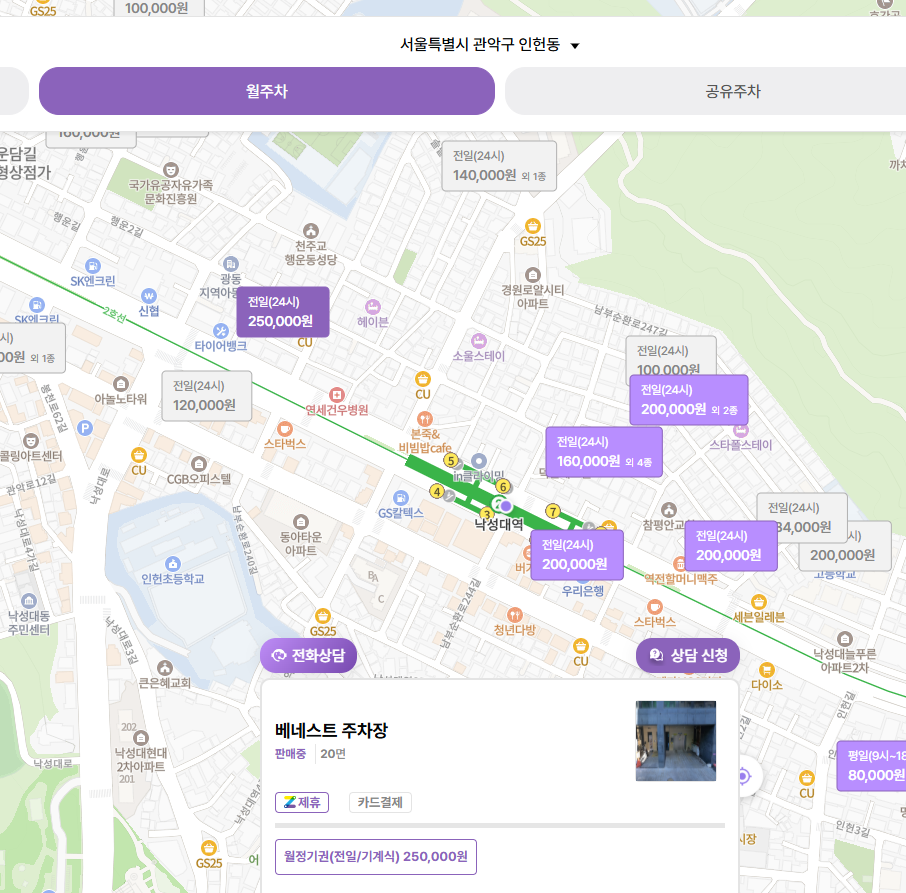Screen dimensions: 906x893
Task: Click the 전화상담 button
Action: coord(308,655)
